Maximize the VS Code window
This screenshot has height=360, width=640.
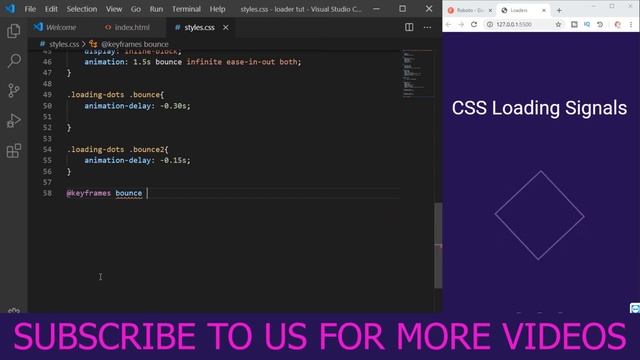click(x=402, y=9)
